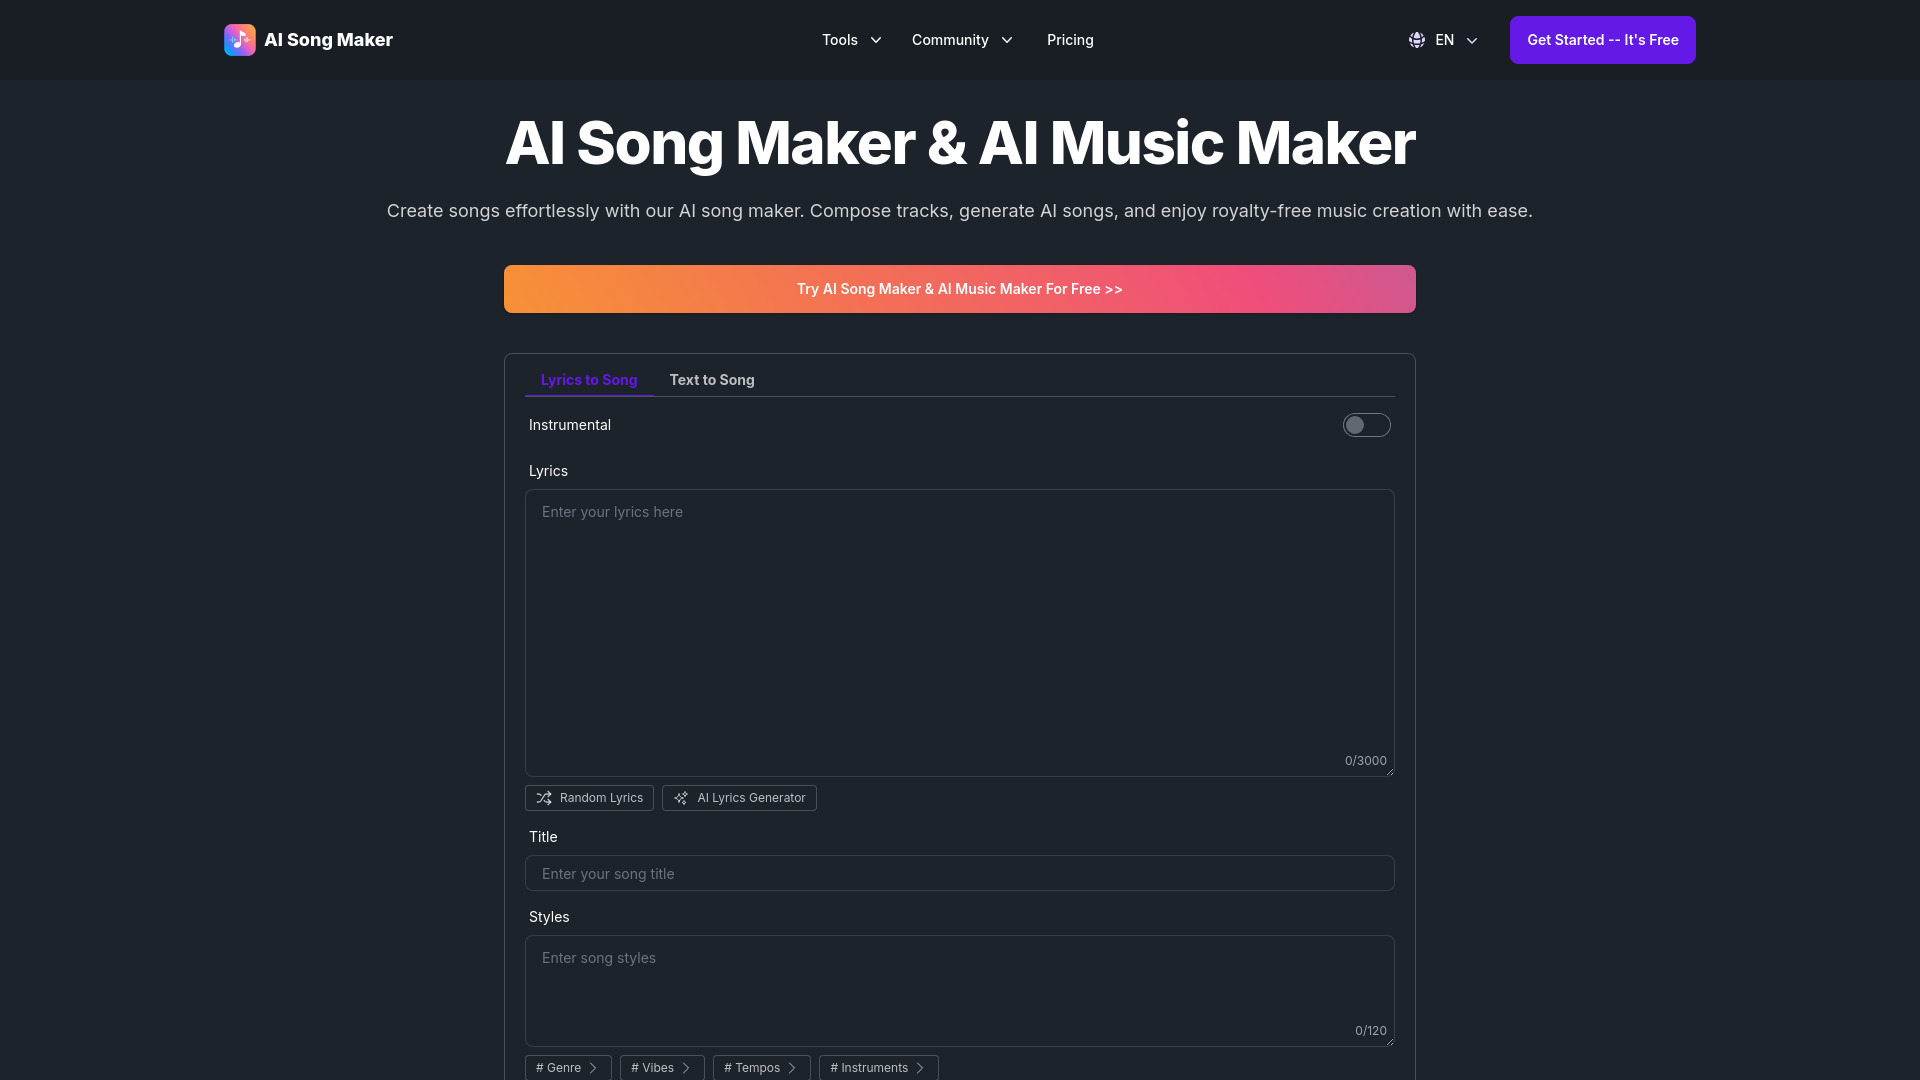Viewport: 1920px width, 1080px height.
Task: Expand the Tools dropdown menu
Action: point(851,40)
